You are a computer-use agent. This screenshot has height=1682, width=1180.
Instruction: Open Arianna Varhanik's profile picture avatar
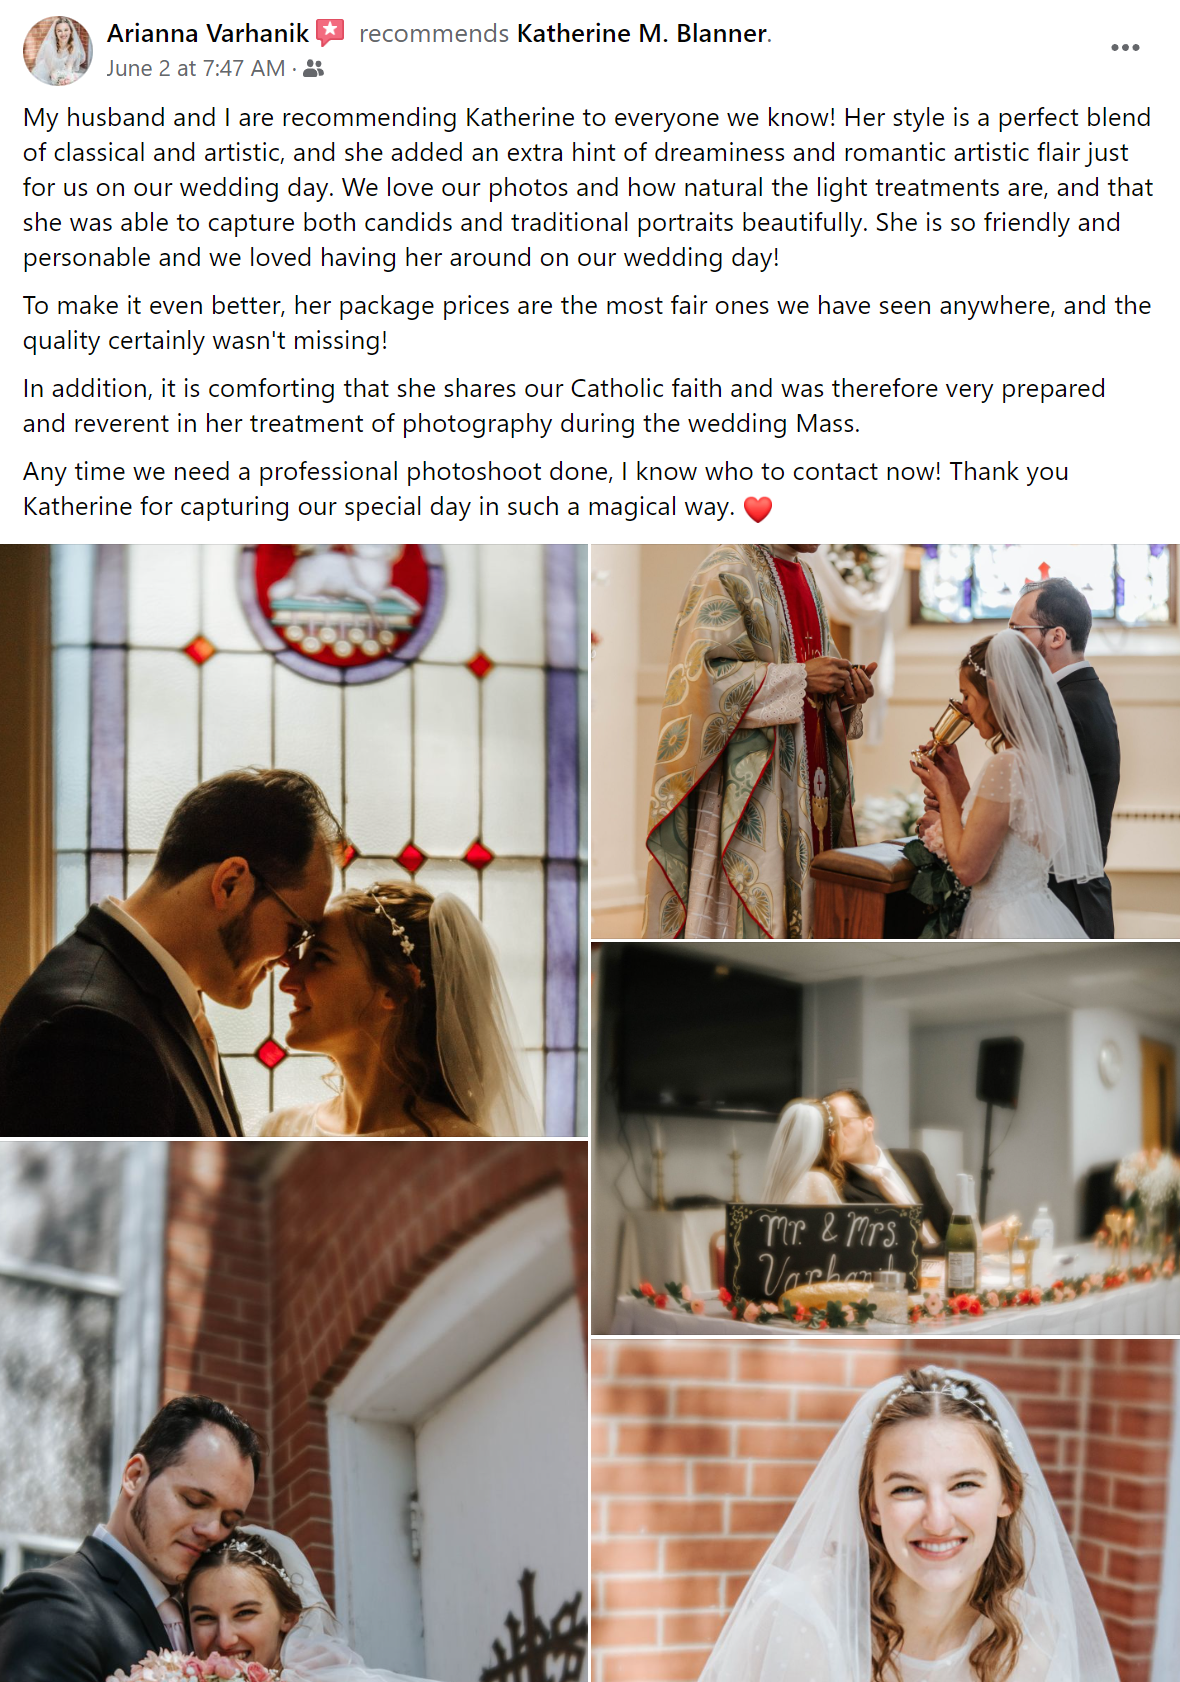point(58,50)
